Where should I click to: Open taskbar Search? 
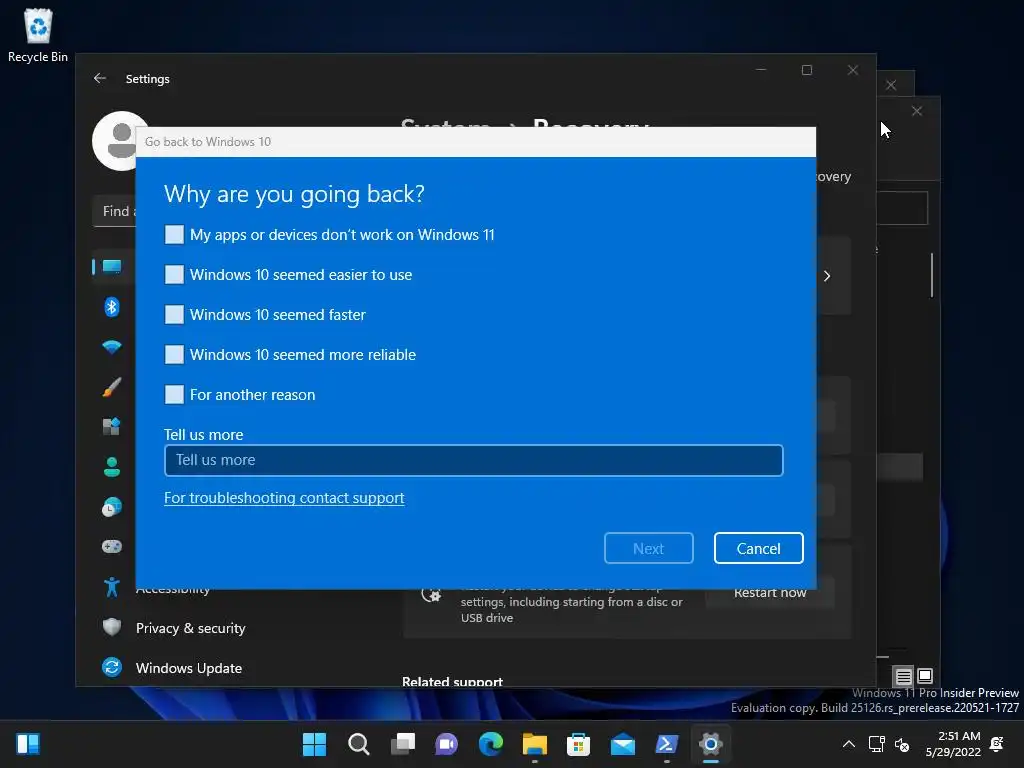(359, 744)
